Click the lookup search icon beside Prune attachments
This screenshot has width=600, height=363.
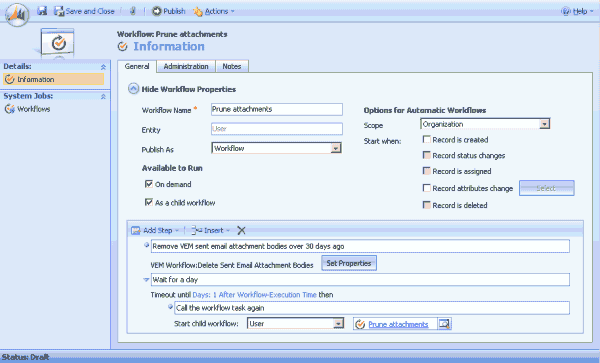[x=444, y=324]
